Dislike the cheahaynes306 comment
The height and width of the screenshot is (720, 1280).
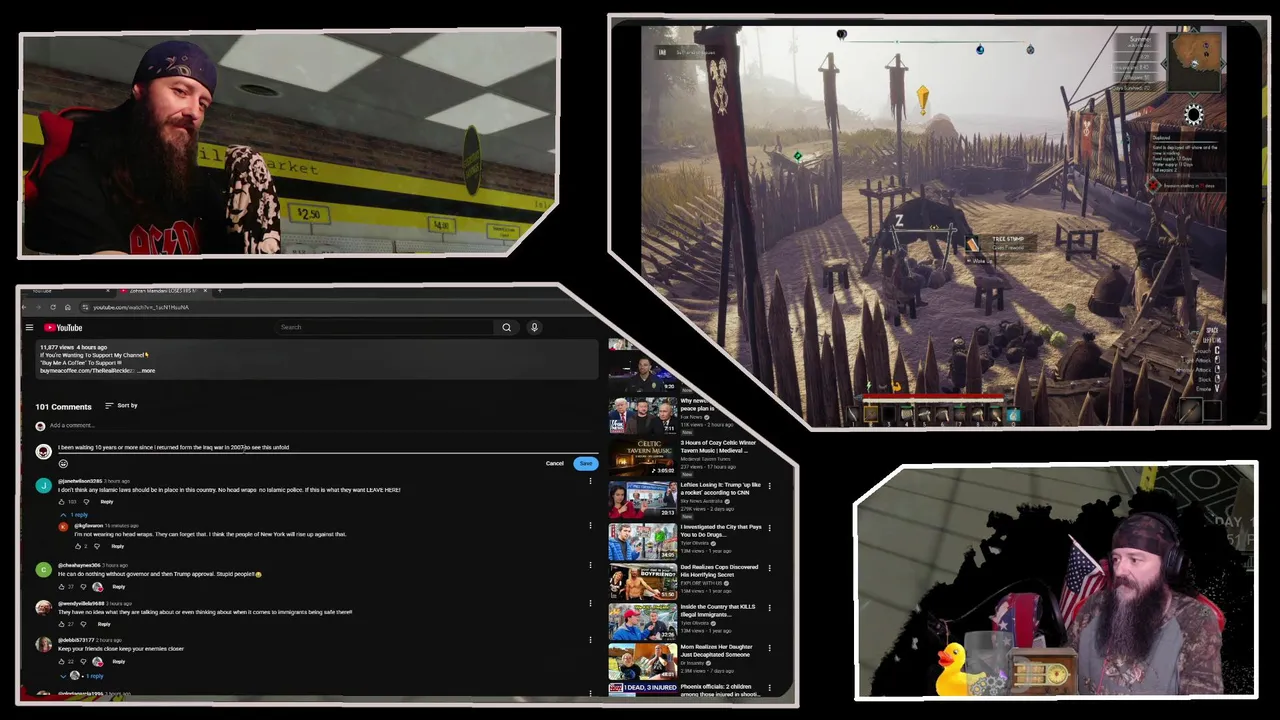82,587
